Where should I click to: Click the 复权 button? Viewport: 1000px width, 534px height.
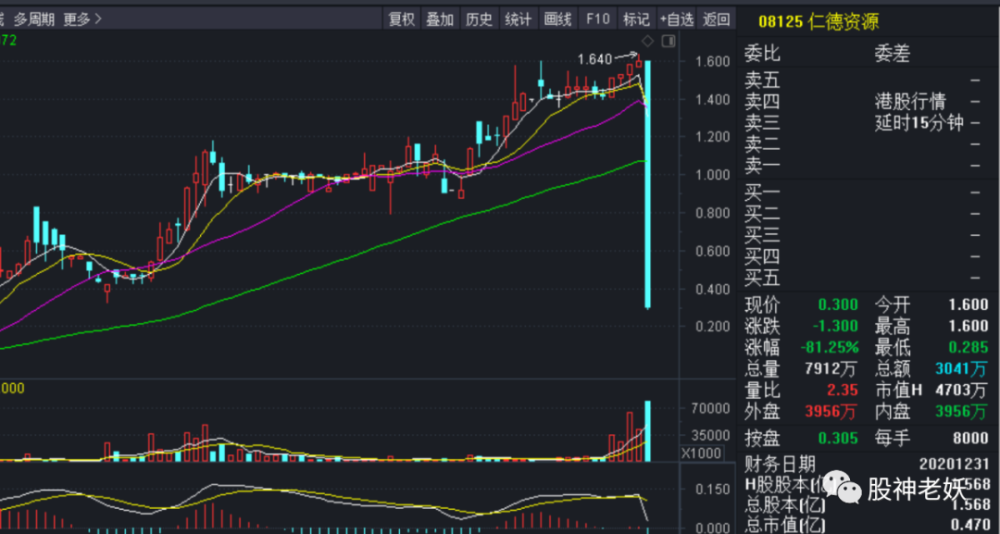(402, 19)
